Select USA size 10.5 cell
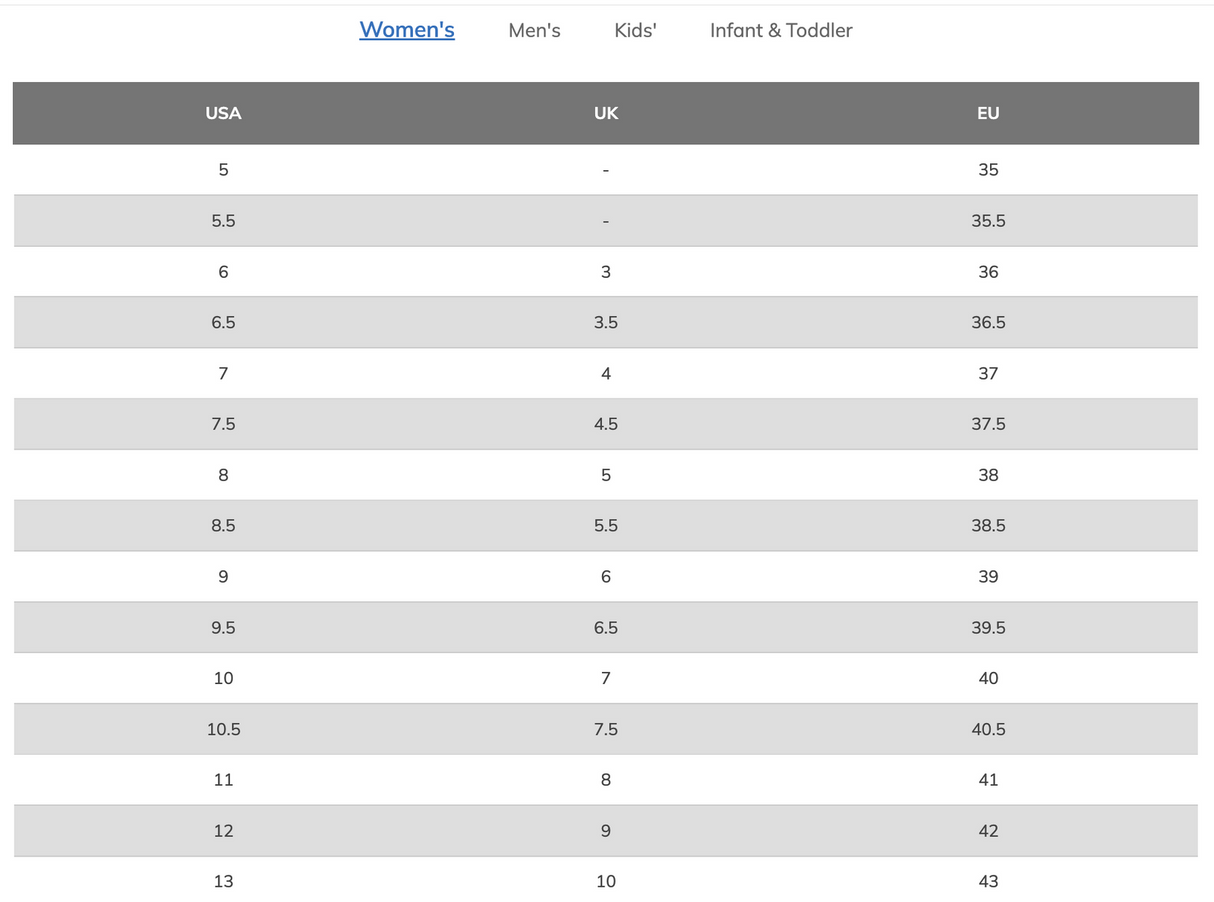 (x=223, y=729)
